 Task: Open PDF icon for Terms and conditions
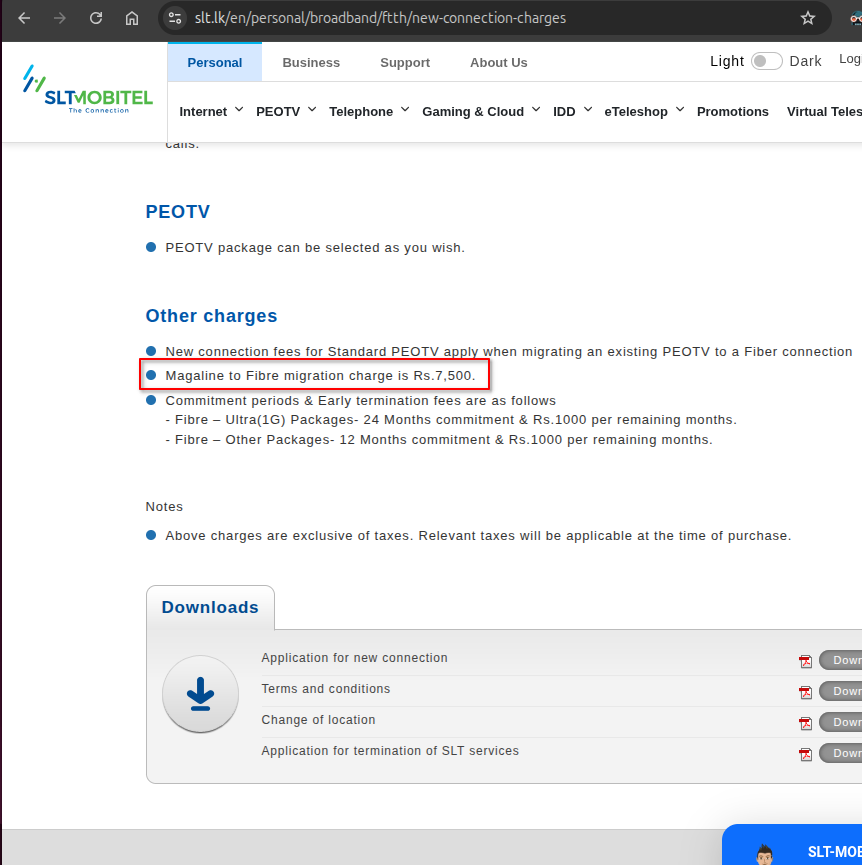click(x=805, y=692)
